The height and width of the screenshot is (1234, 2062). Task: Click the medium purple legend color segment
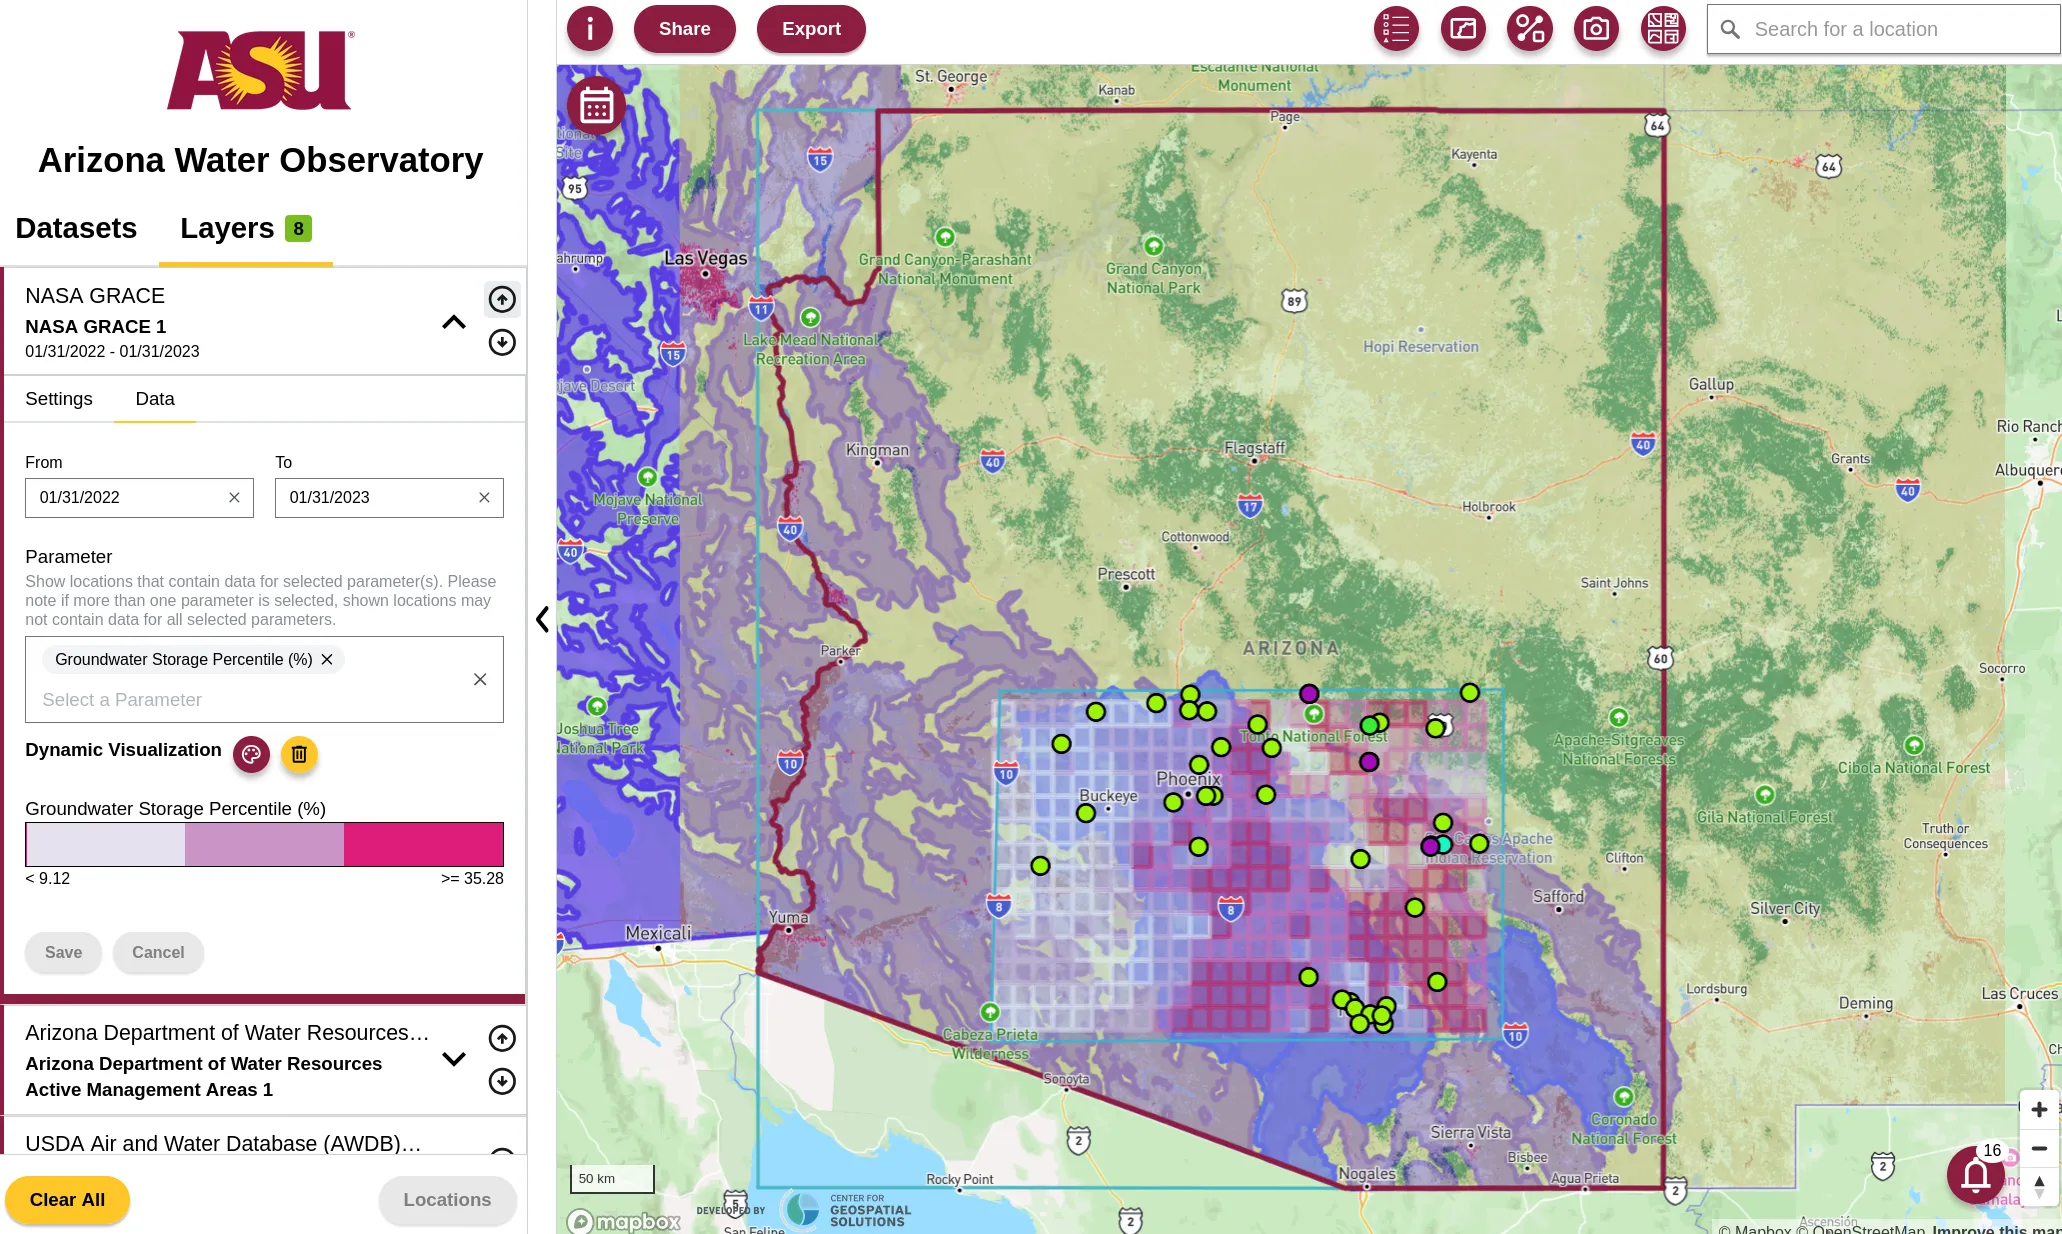pos(264,844)
